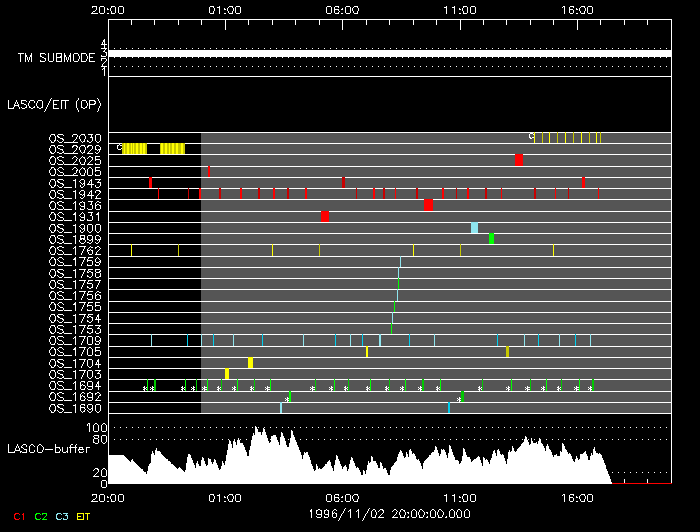700x532 pixels.
Task: Click the yellow block in the OS_1703 row
Action: [227, 374]
